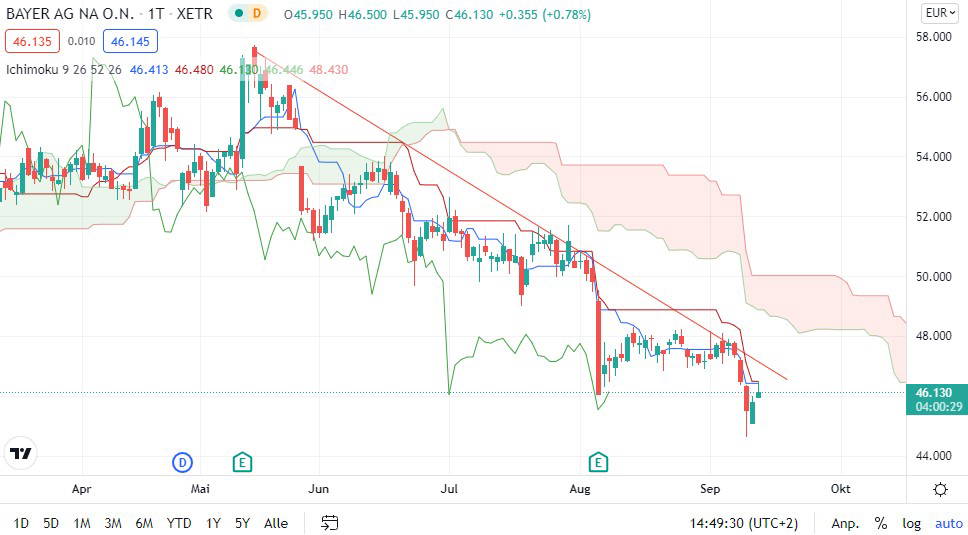This screenshot has width=968, height=535.
Task: Click the Ichimoku value 46.413
Action: (x=149, y=70)
